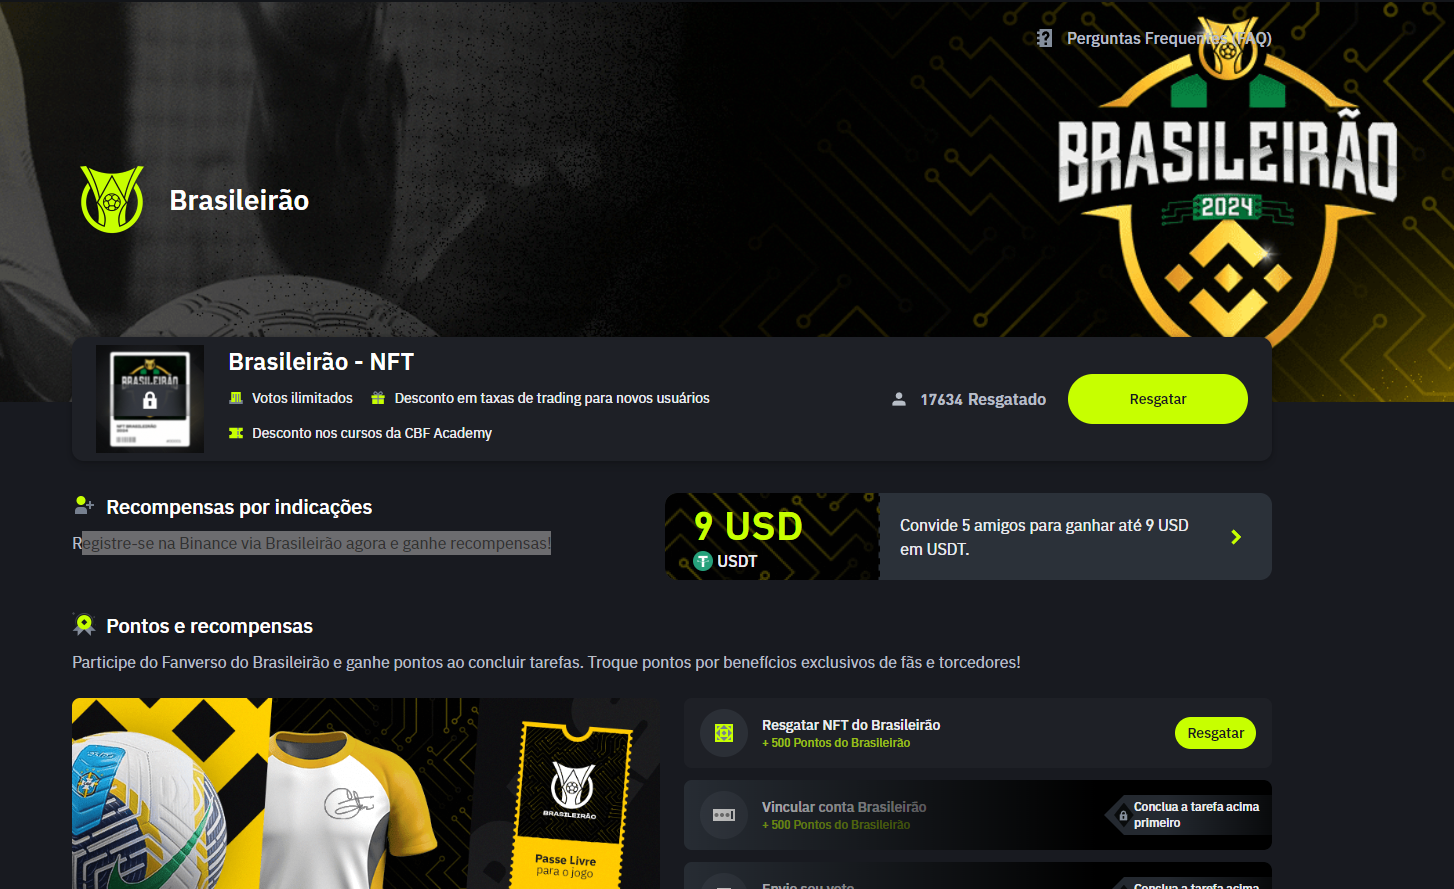1454x889 pixels.
Task: Click the USDT Tether coin icon
Action: 703,561
